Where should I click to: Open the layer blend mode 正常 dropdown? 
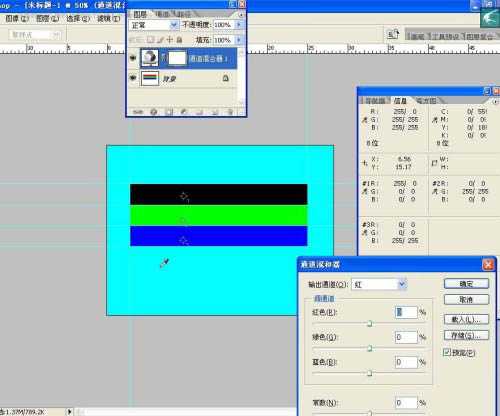154,25
